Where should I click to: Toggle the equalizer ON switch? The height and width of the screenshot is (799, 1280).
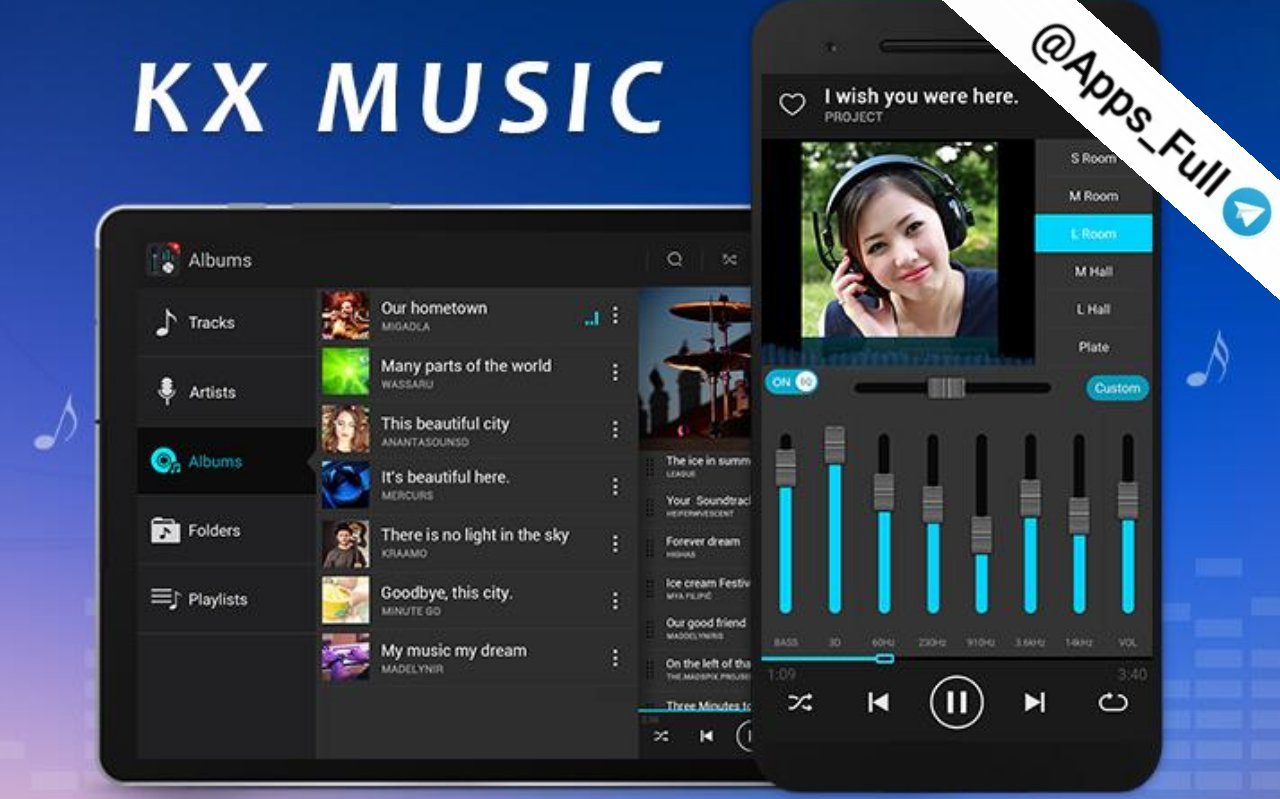[791, 382]
